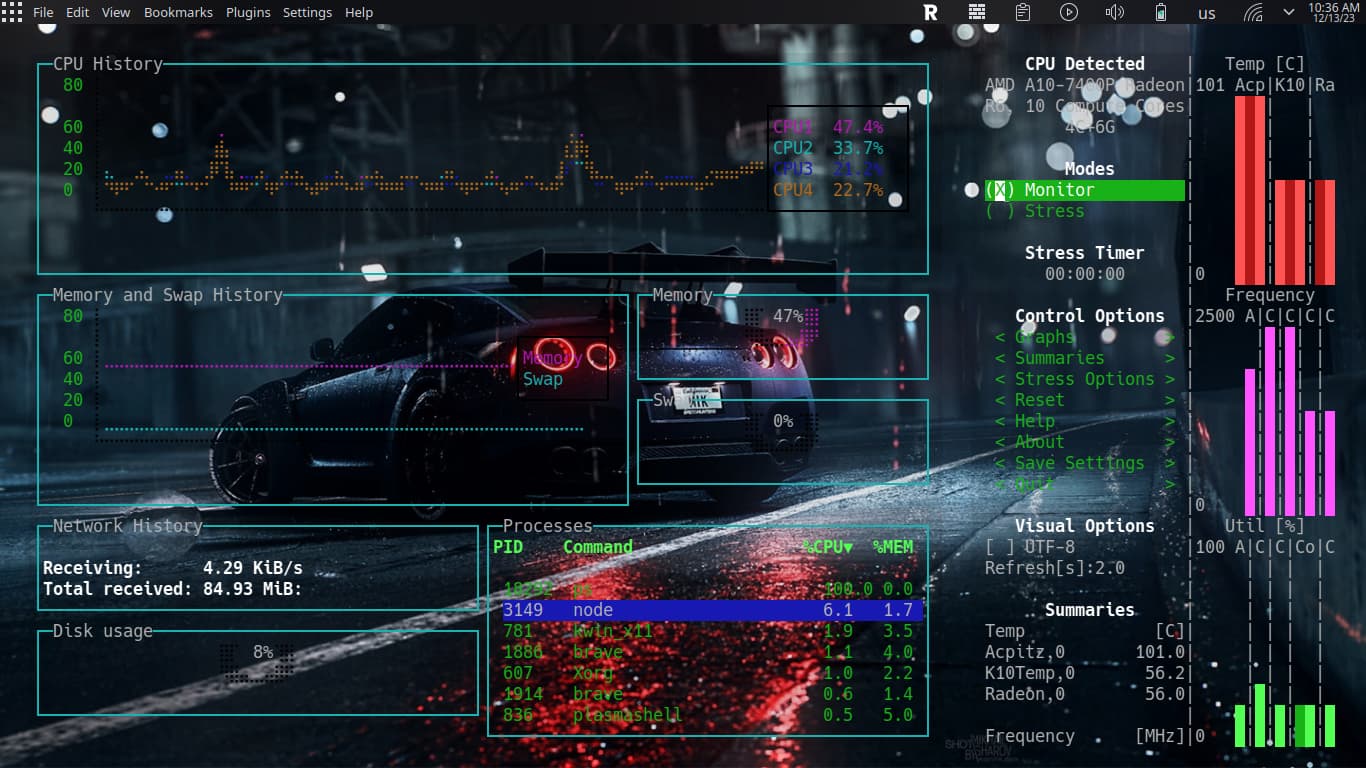Open the firewall brick-wall tray icon

click(x=977, y=12)
